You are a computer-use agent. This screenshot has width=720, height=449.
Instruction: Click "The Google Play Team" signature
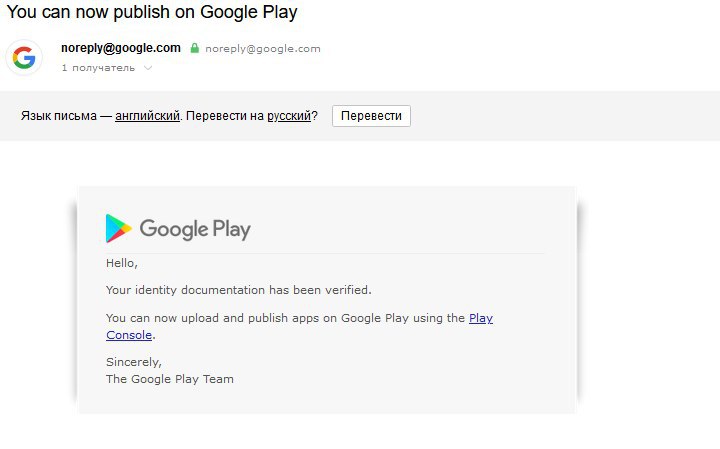170,379
